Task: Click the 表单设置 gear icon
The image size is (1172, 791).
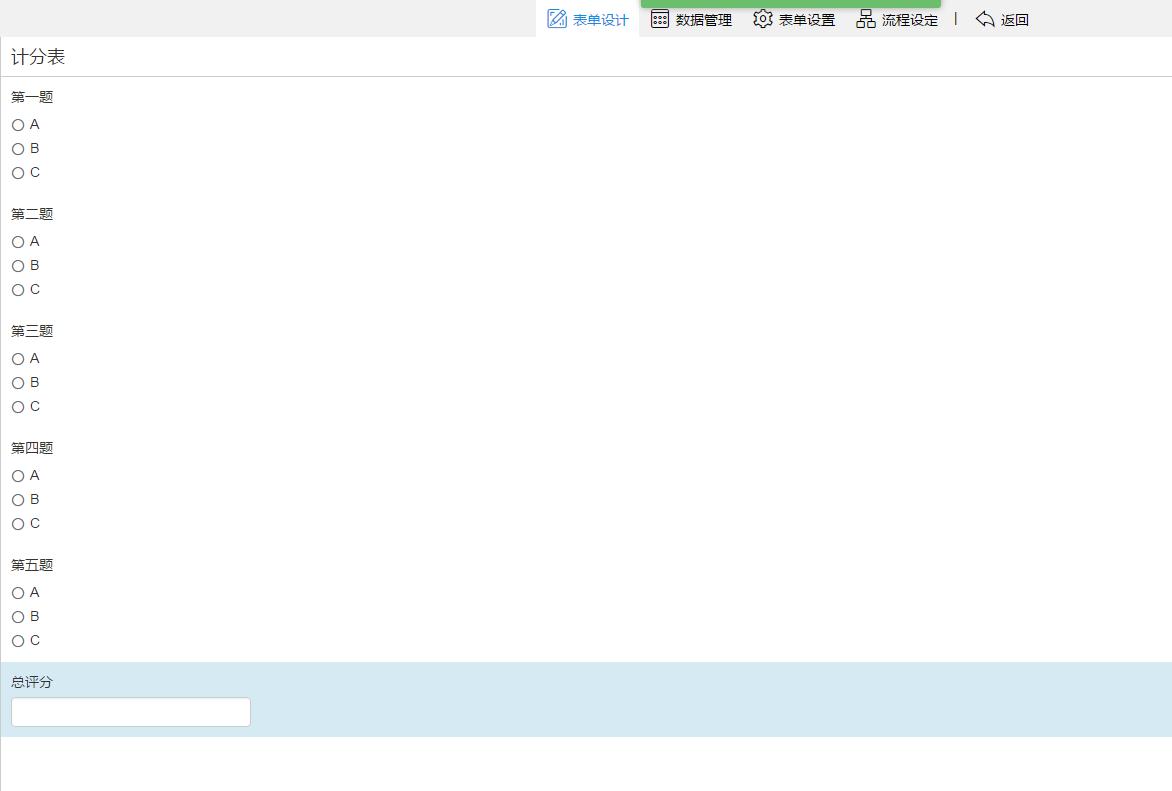Action: pos(762,19)
